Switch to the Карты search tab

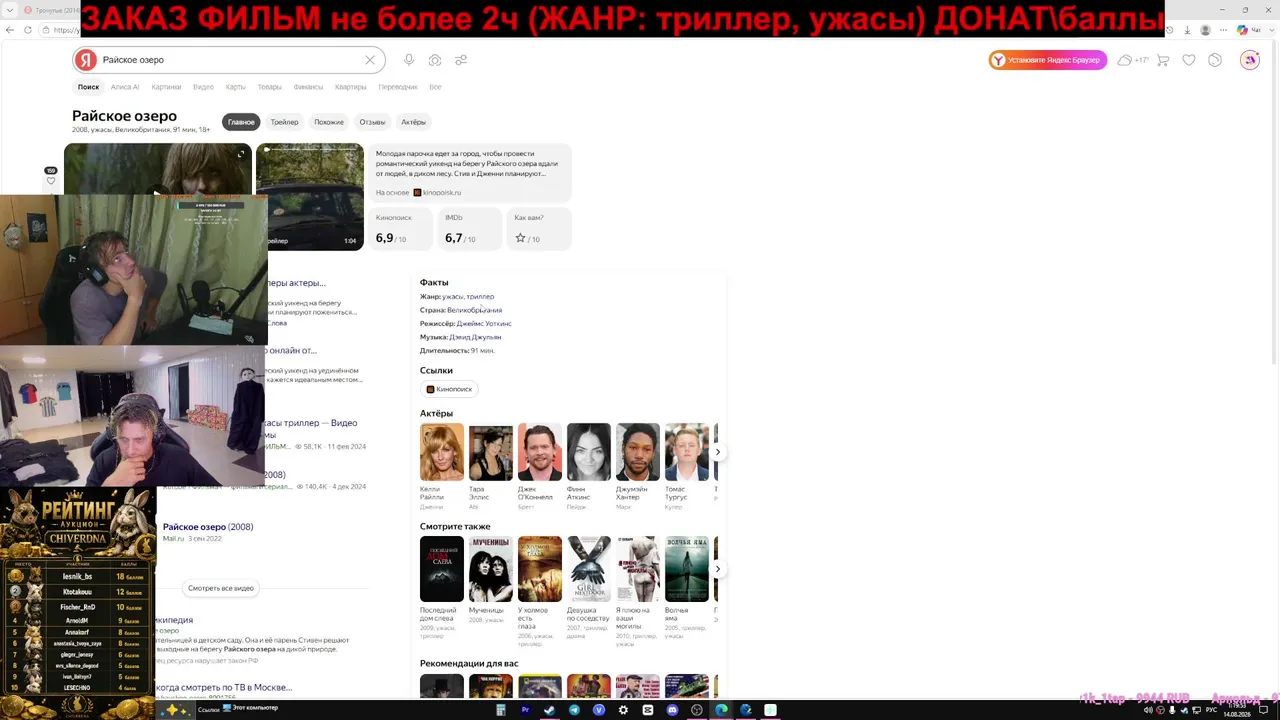236,87
